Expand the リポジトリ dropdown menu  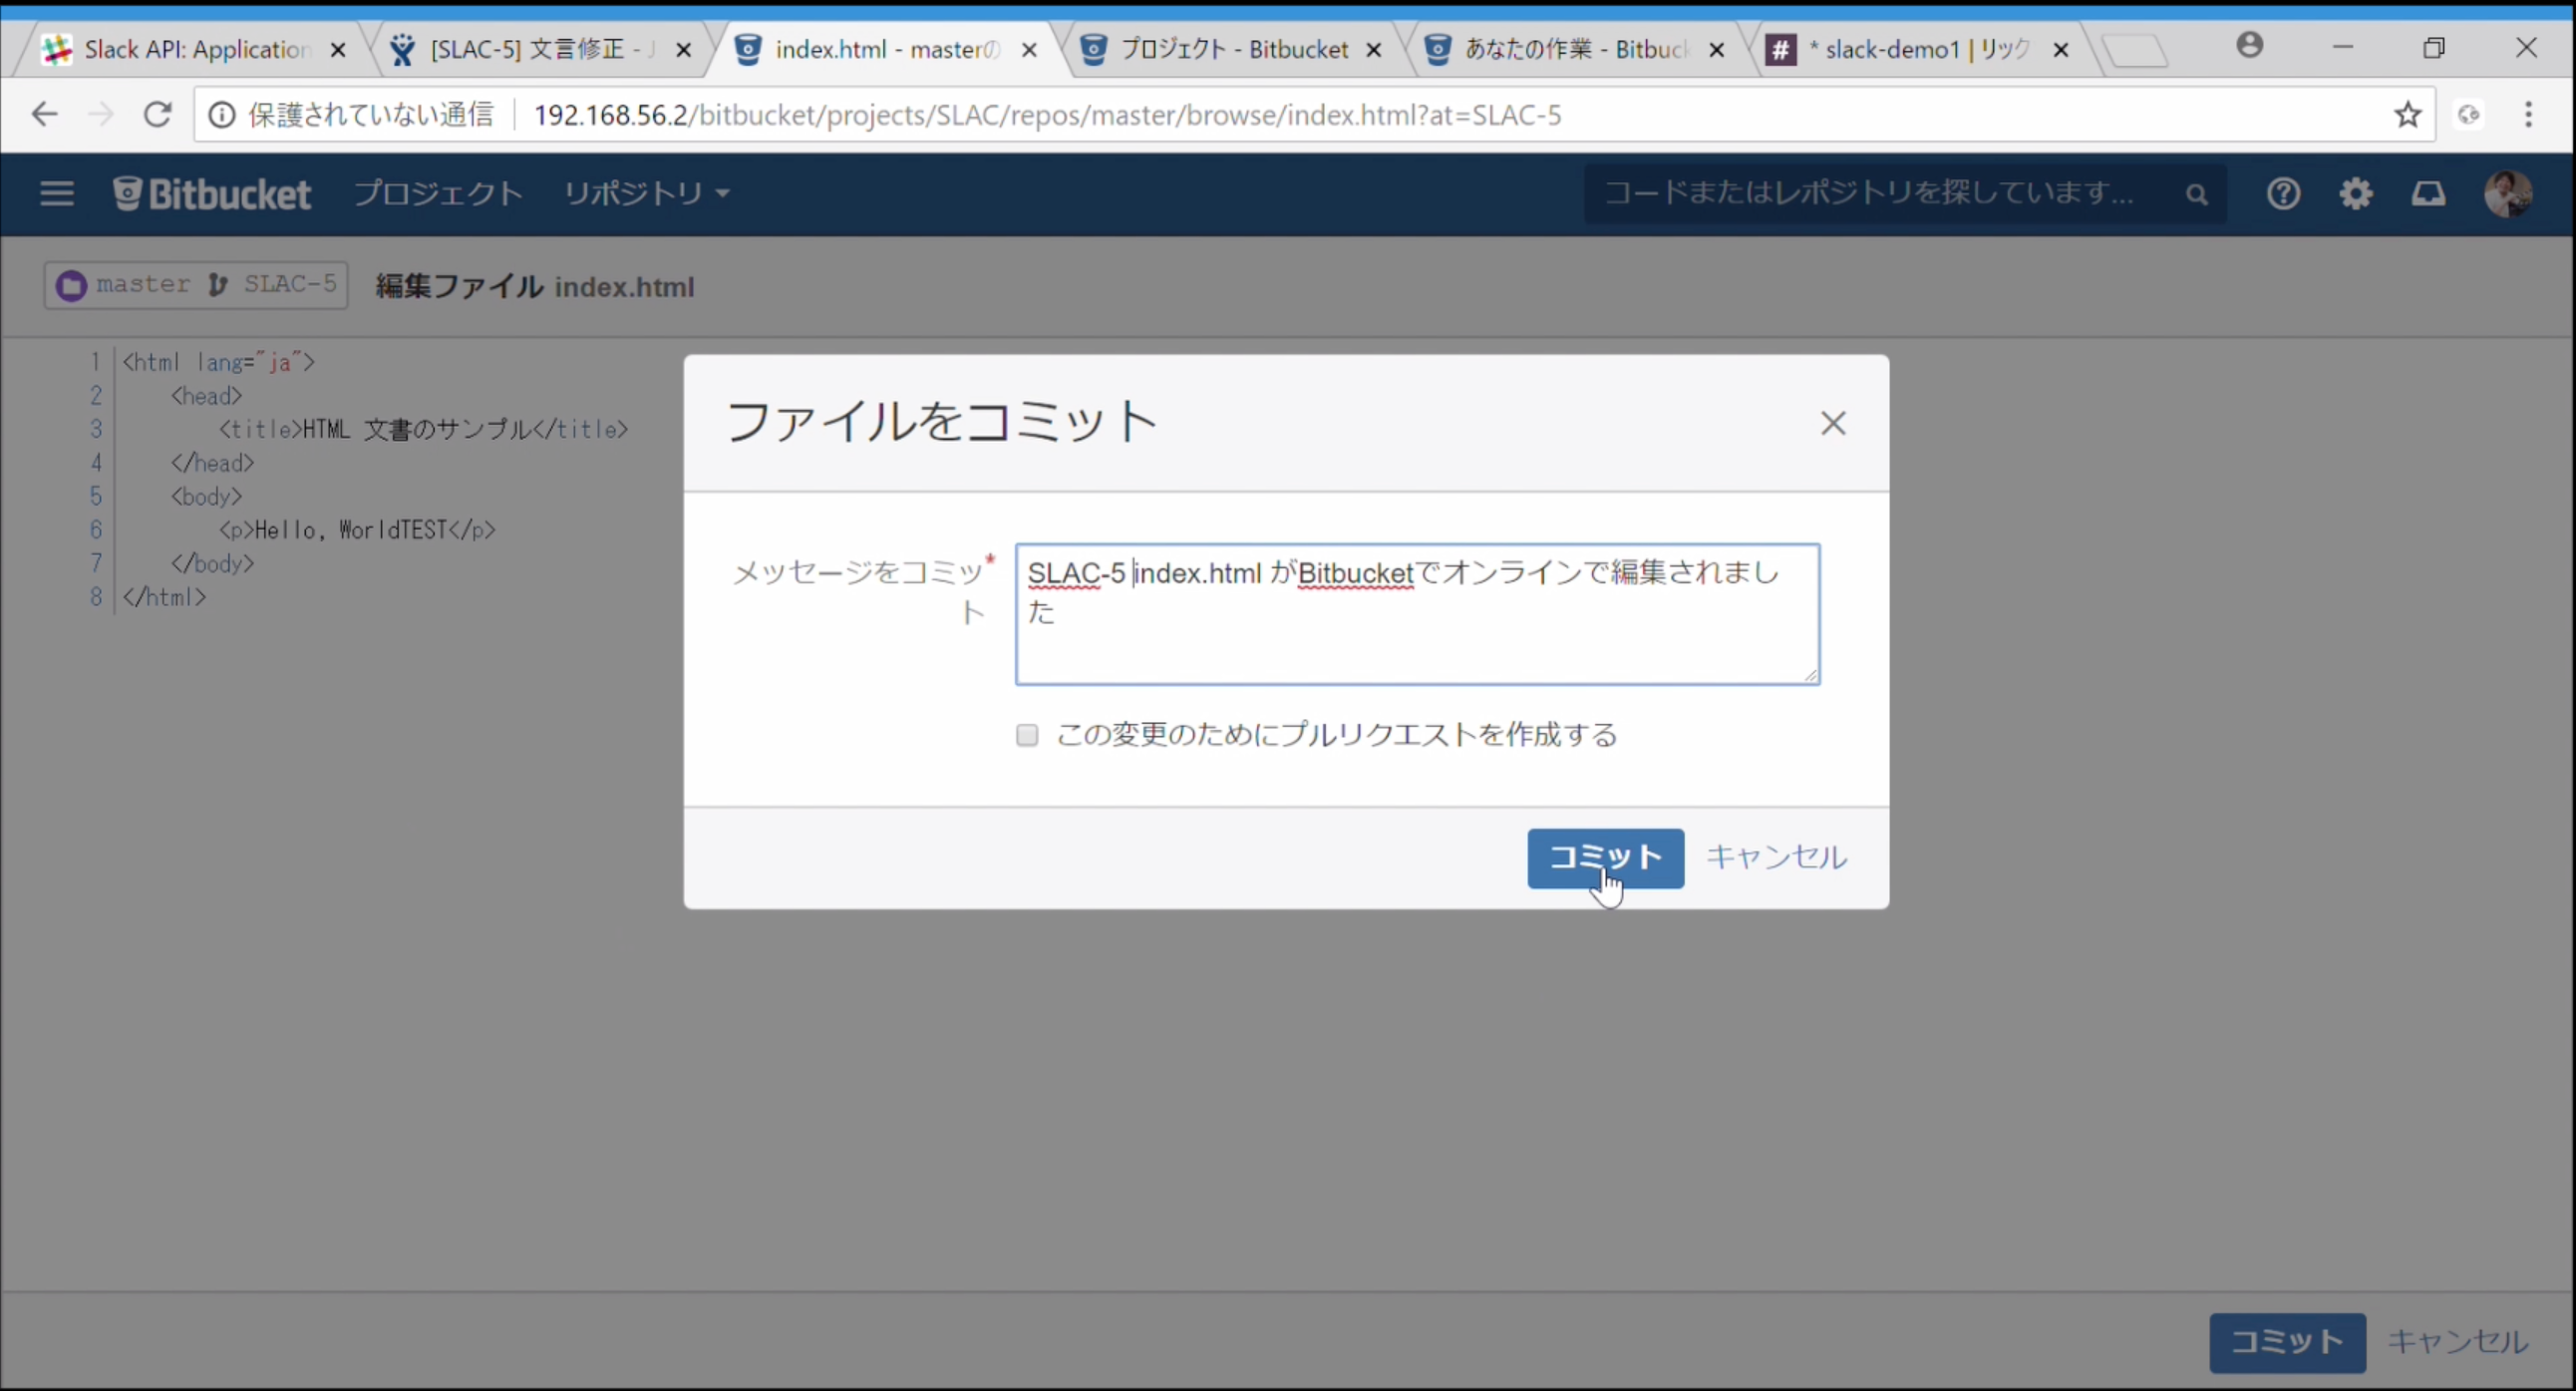pyautogui.click(x=646, y=193)
